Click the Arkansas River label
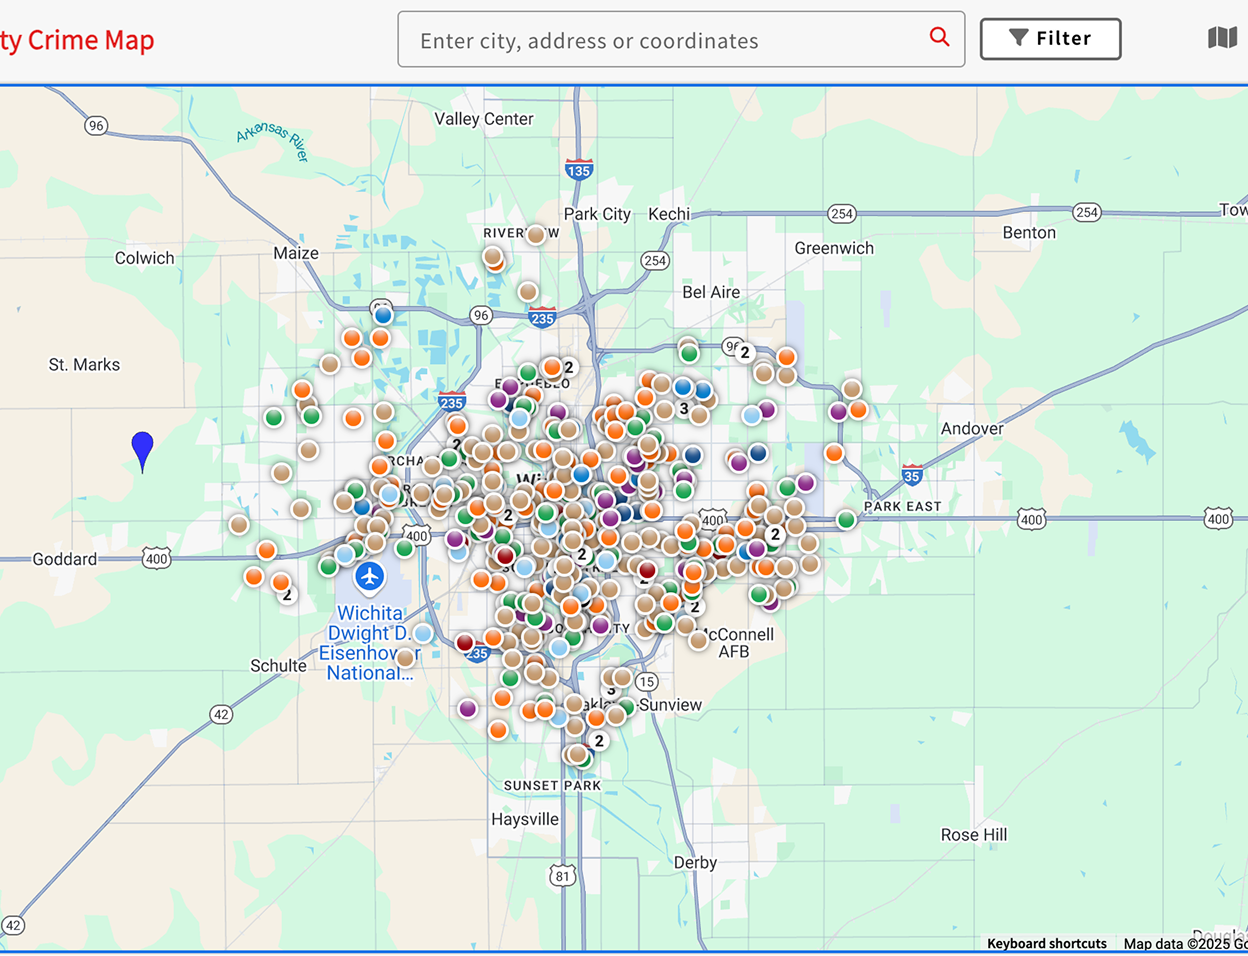Image resolution: width=1248 pixels, height=956 pixels. click(273, 143)
